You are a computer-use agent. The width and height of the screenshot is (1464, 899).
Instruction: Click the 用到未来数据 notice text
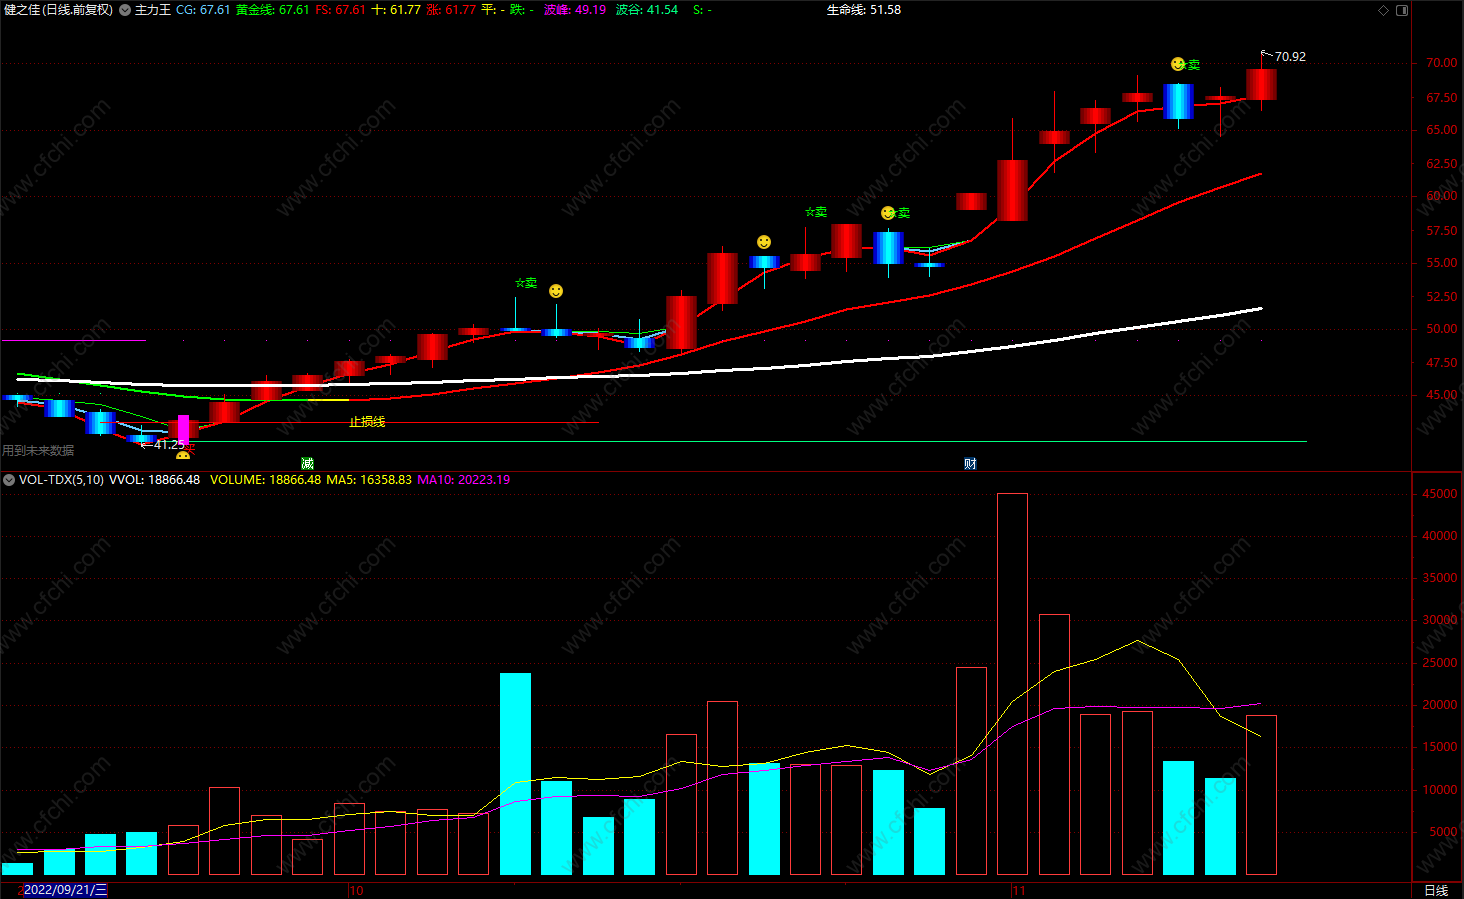pyautogui.click(x=38, y=451)
